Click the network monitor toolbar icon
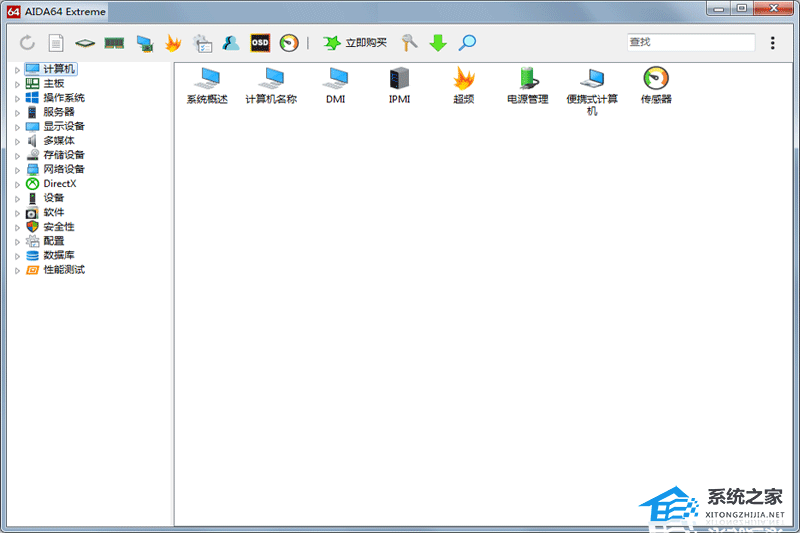The image size is (800, 533). coord(145,43)
